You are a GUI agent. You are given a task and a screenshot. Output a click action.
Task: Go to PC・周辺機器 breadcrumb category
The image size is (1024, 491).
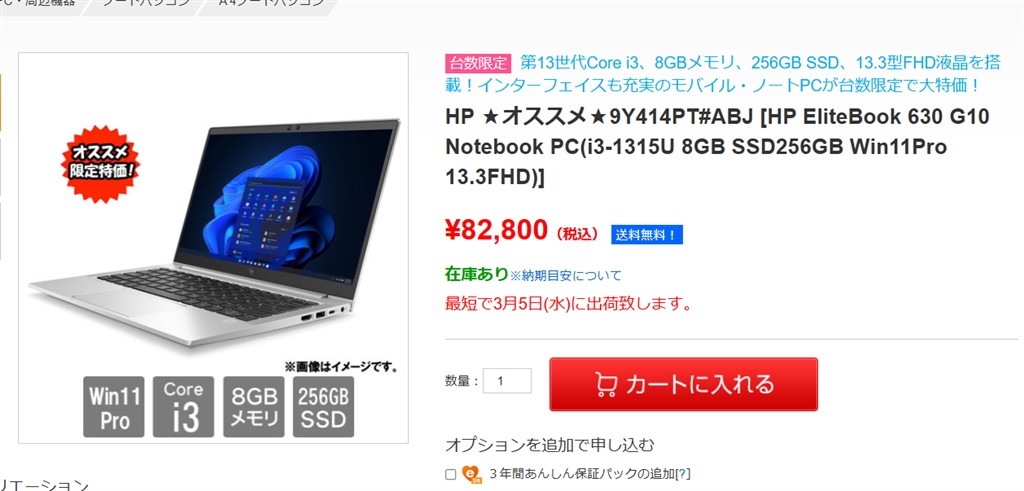coord(40,3)
